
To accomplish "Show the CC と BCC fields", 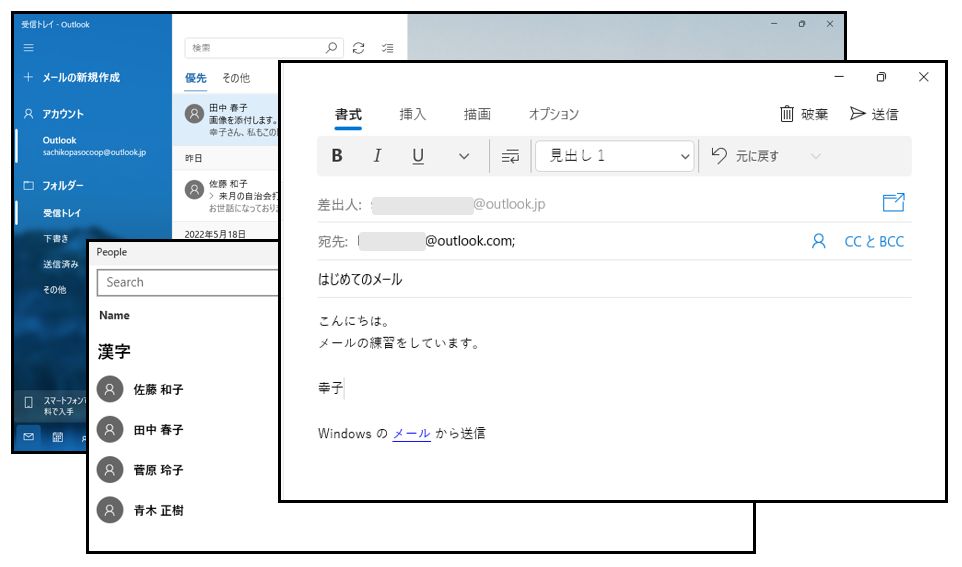I will point(874,241).
